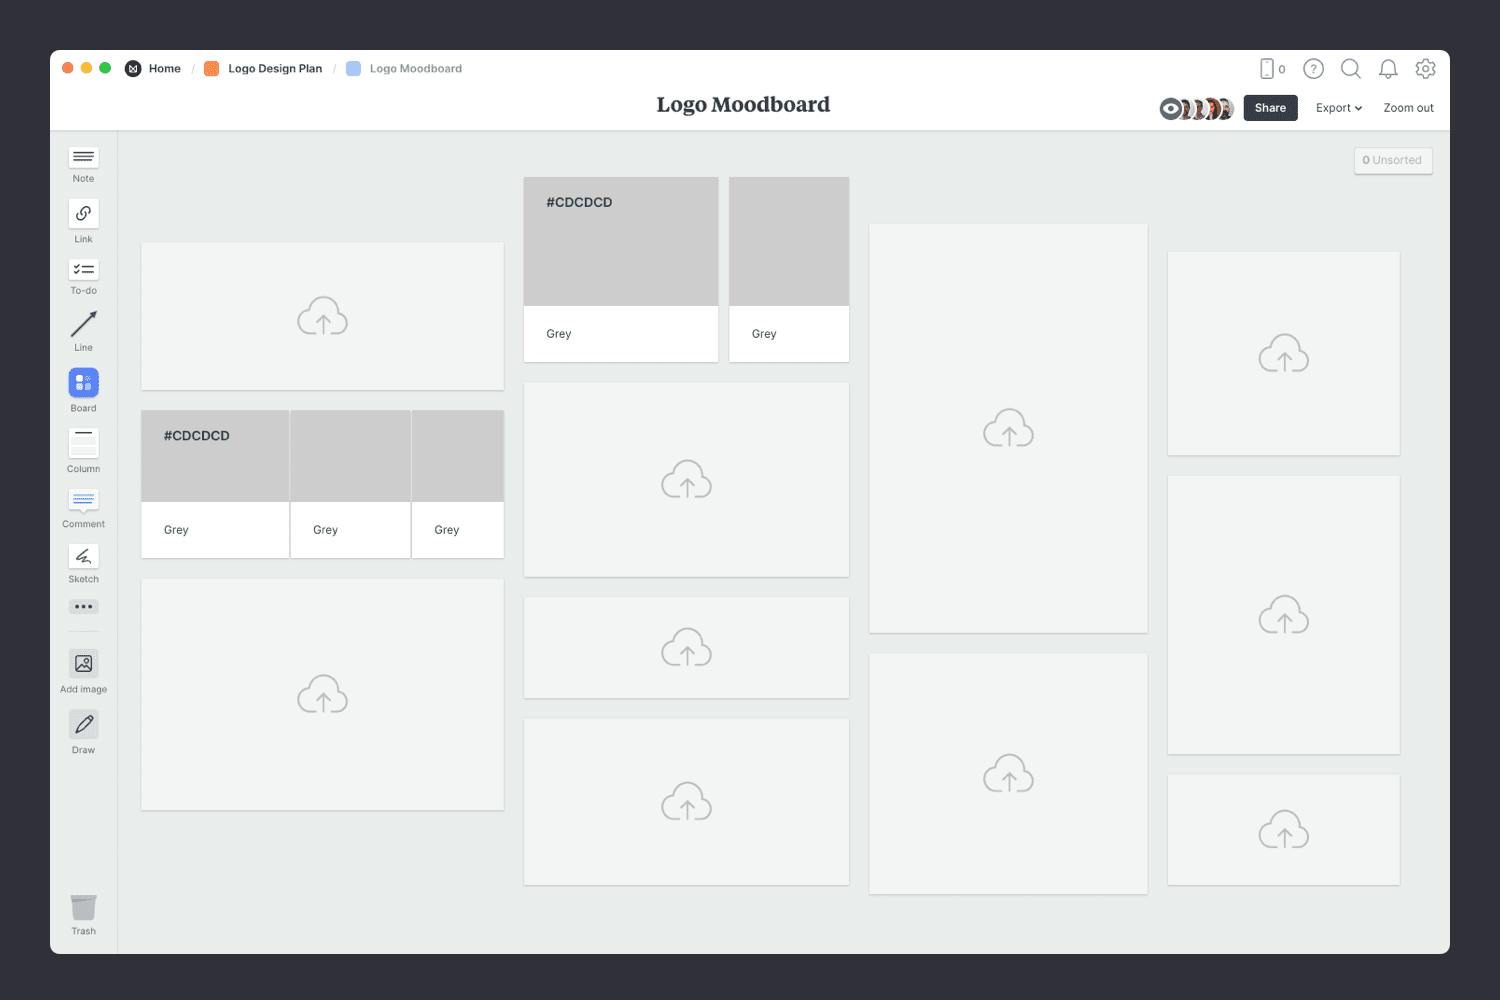Open notifications from the bell icon
1500x1000 pixels.
pos(1388,68)
